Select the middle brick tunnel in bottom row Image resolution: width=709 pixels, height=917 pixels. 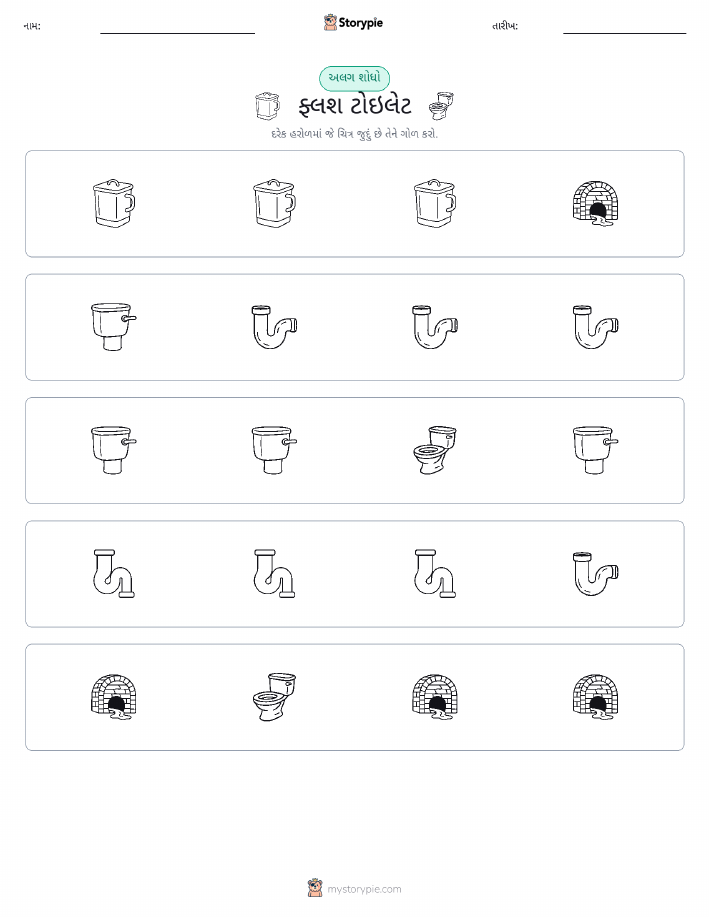[x=435, y=697]
